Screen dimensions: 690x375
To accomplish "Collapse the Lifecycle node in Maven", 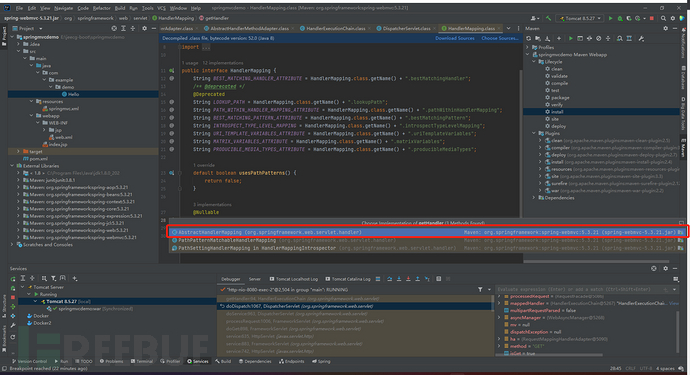I will pos(534,62).
